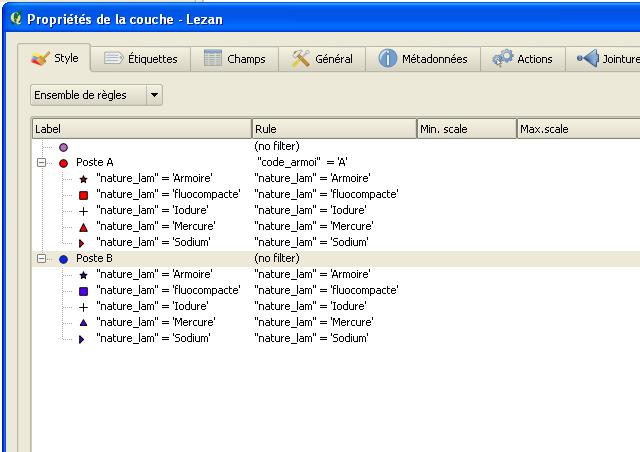The height and width of the screenshot is (452, 640).
Task: Select the Poste B 'Sodium' rule row
Action: (x=153, y=338)
